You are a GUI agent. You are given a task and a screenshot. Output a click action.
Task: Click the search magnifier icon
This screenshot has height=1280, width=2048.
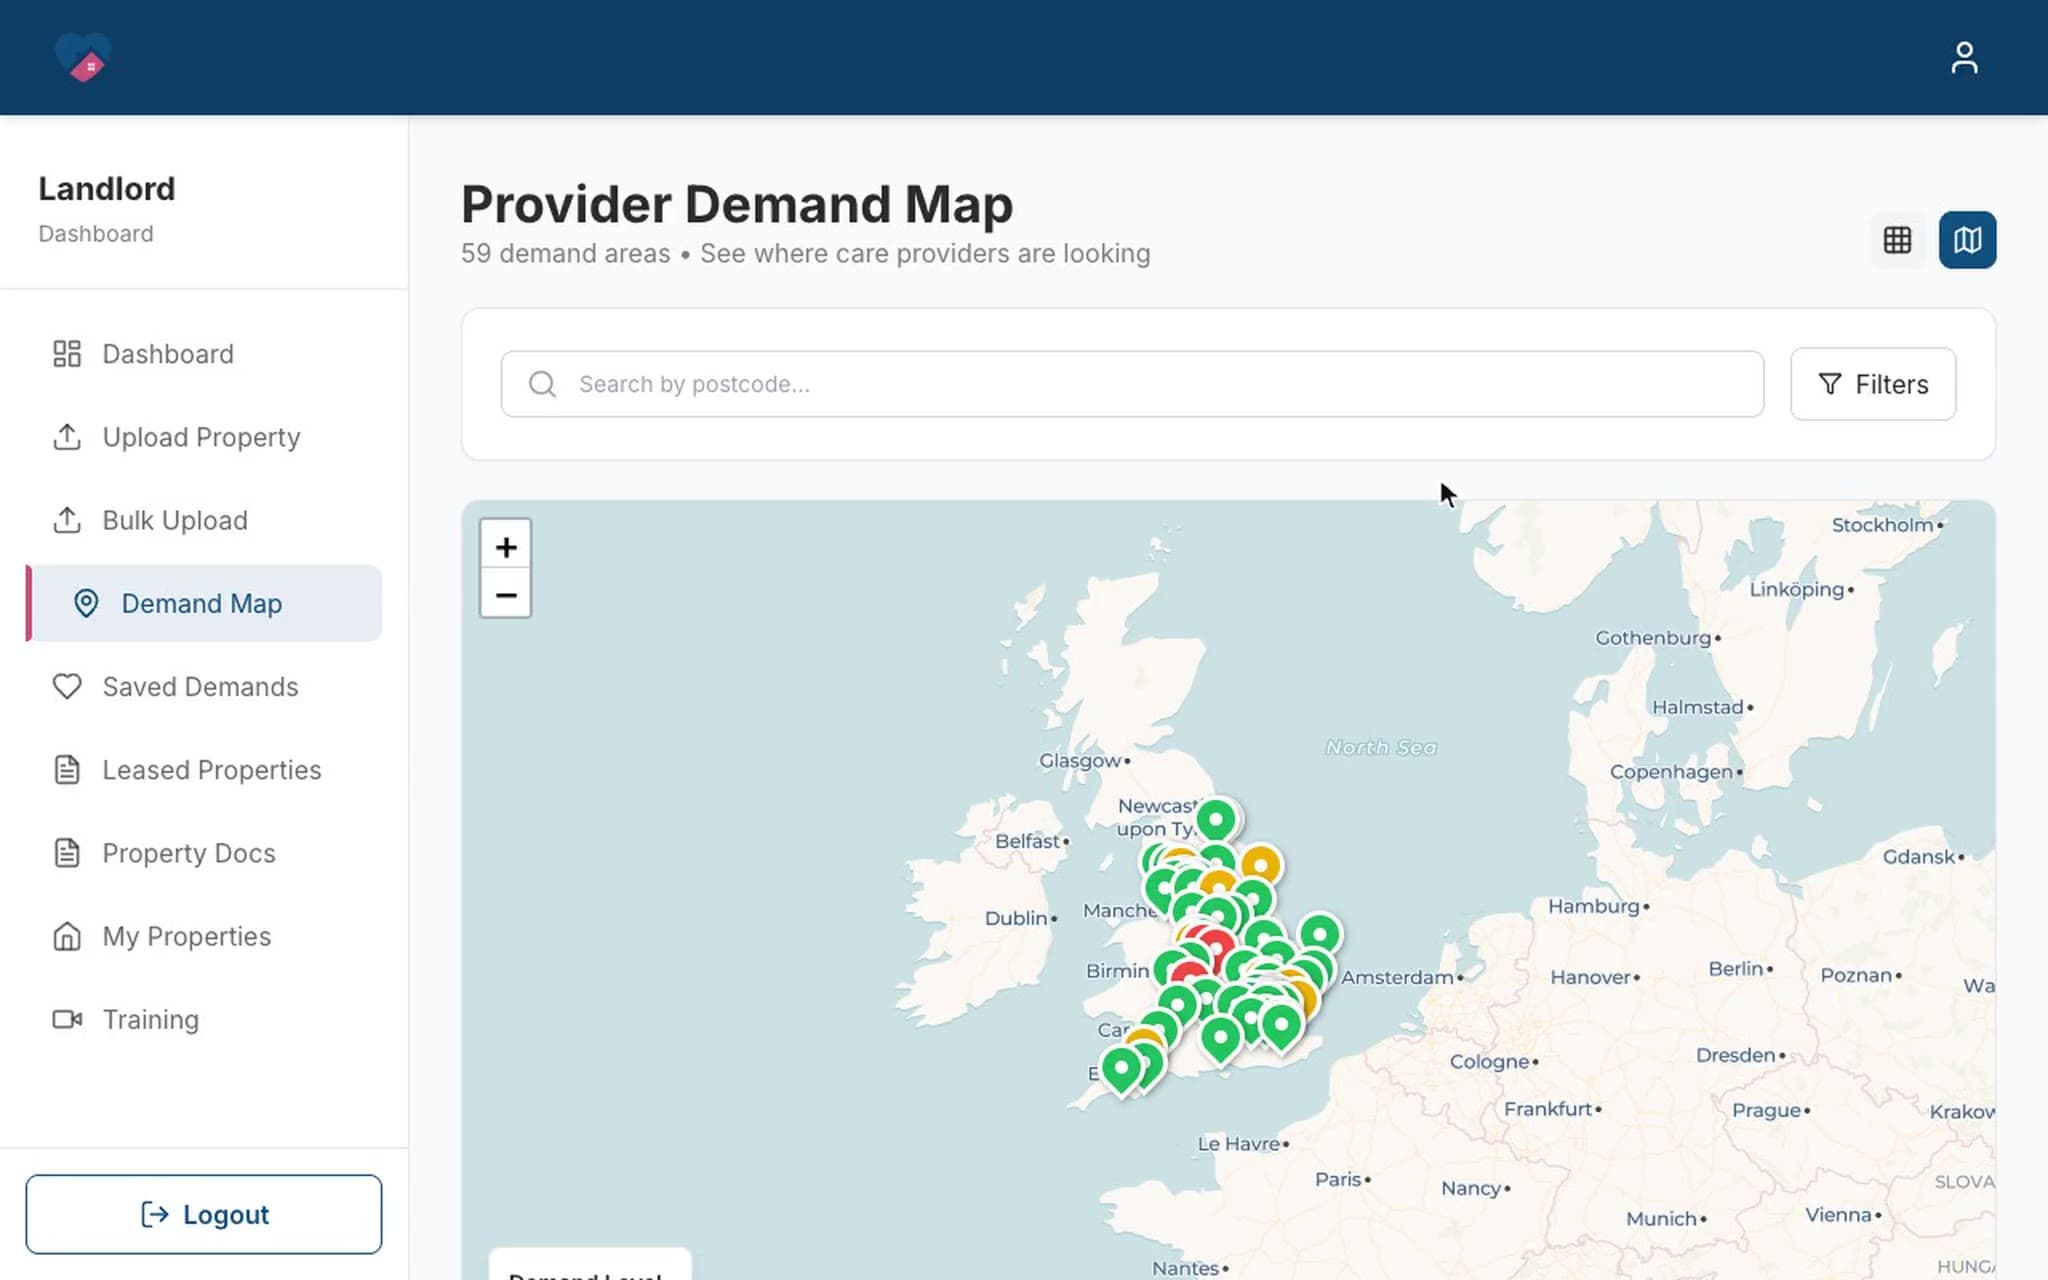pyautogui.click(x=542, y=384)
